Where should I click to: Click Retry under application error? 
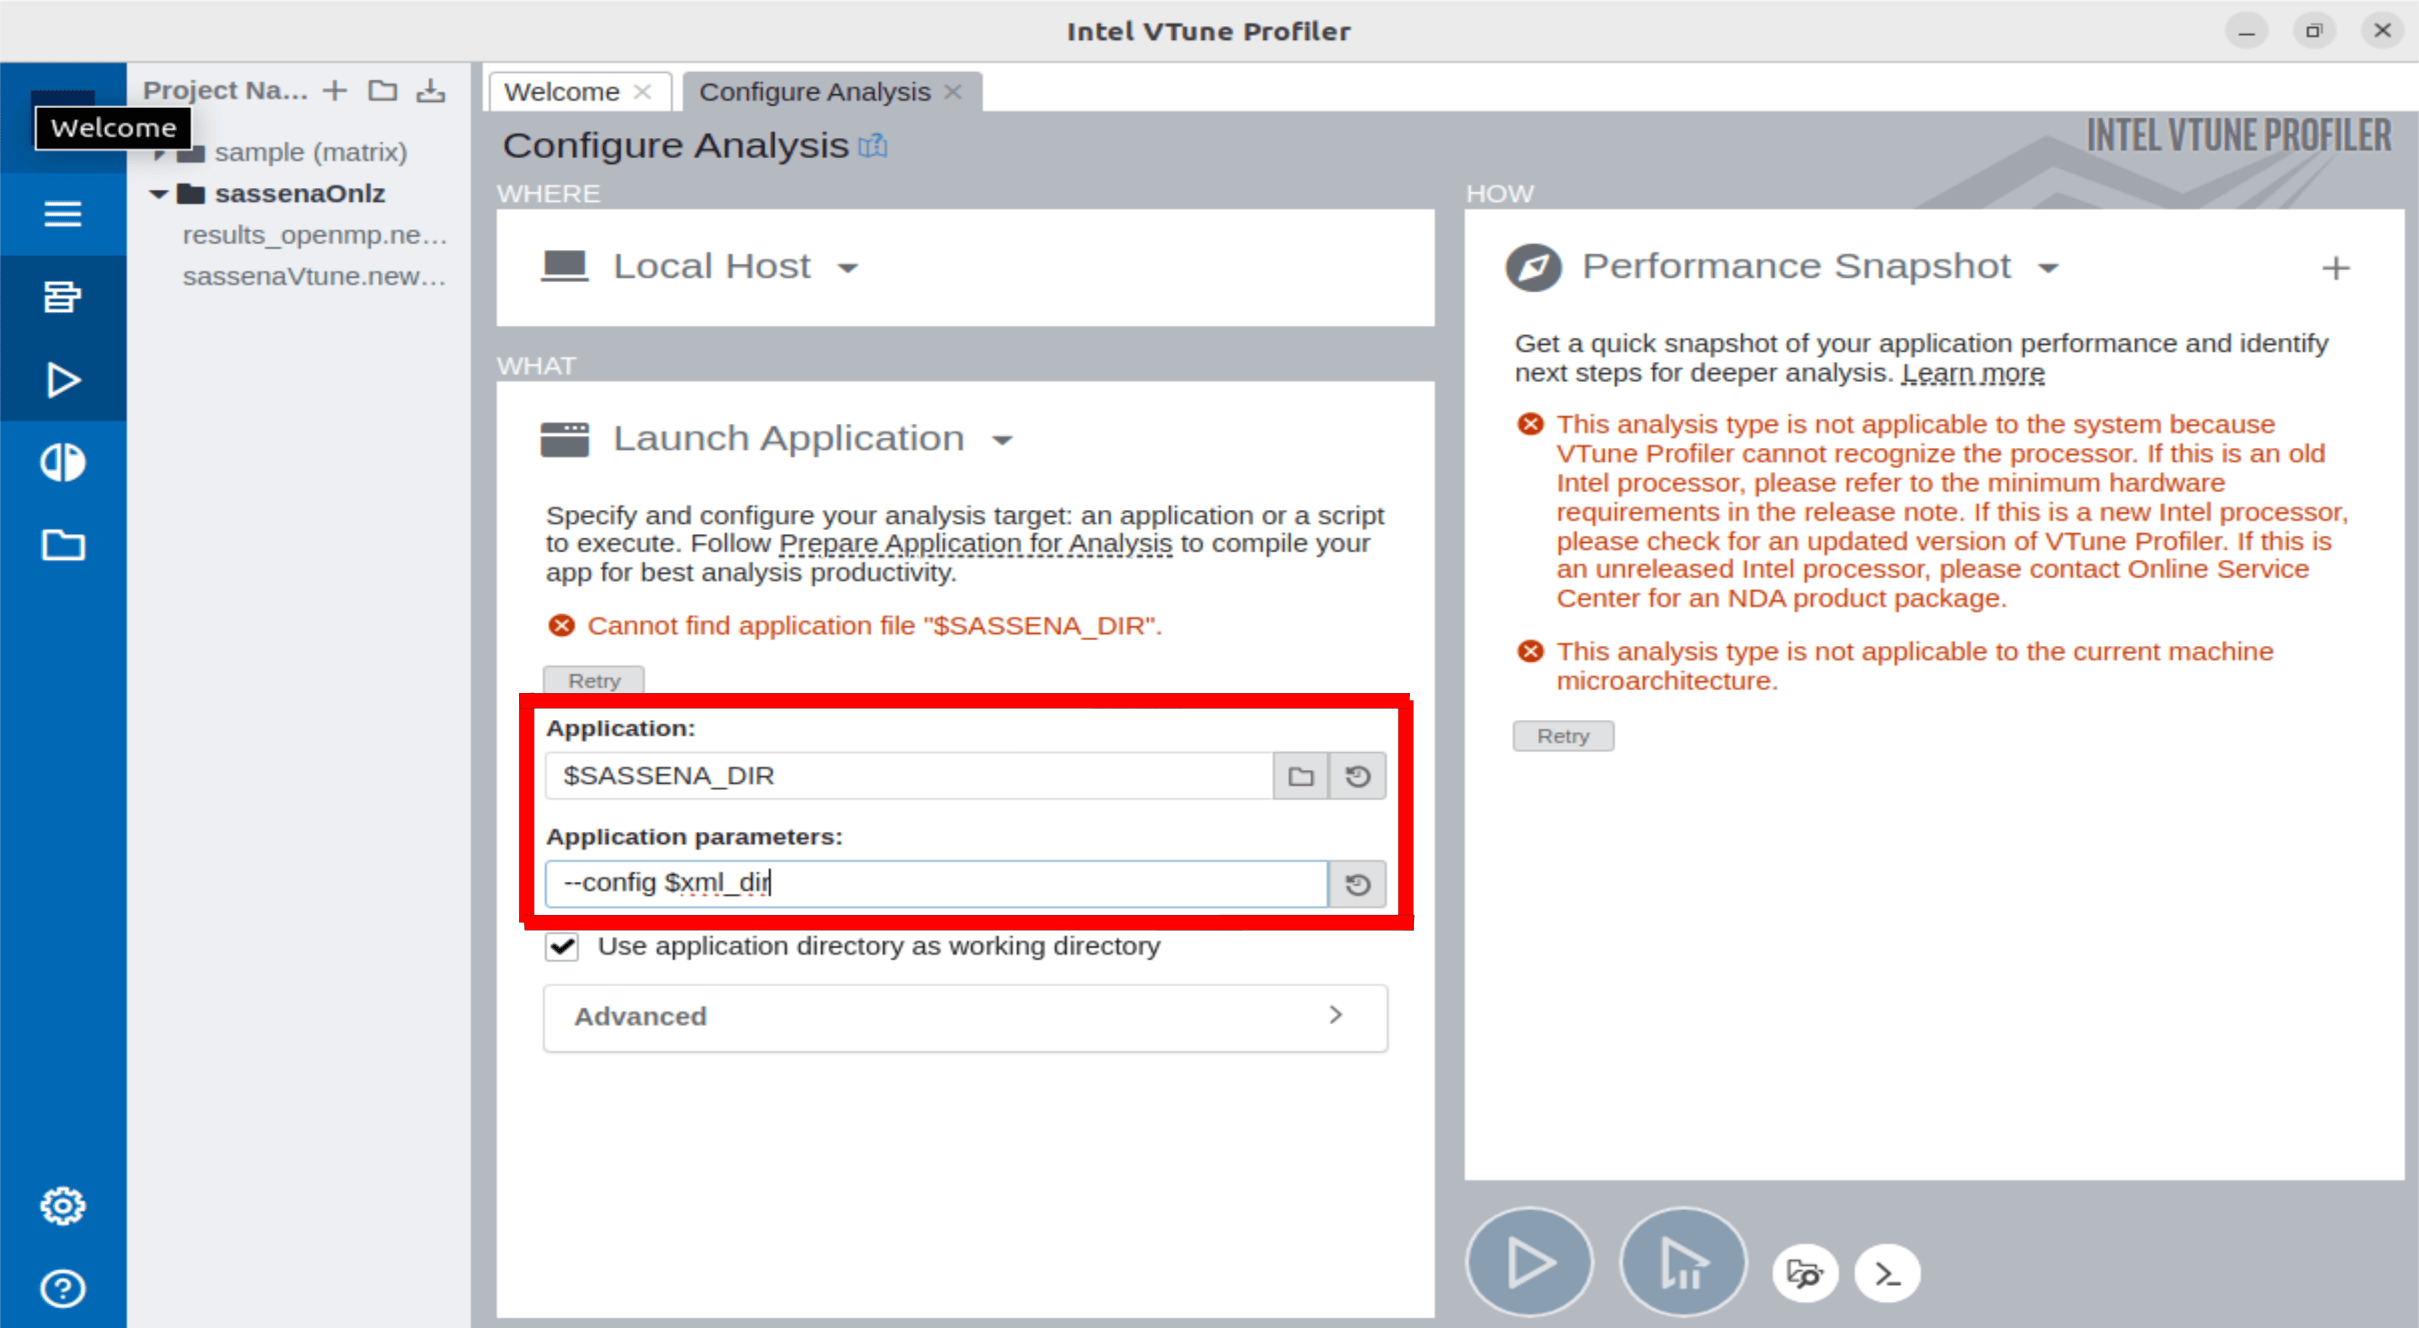pos(594,680)
